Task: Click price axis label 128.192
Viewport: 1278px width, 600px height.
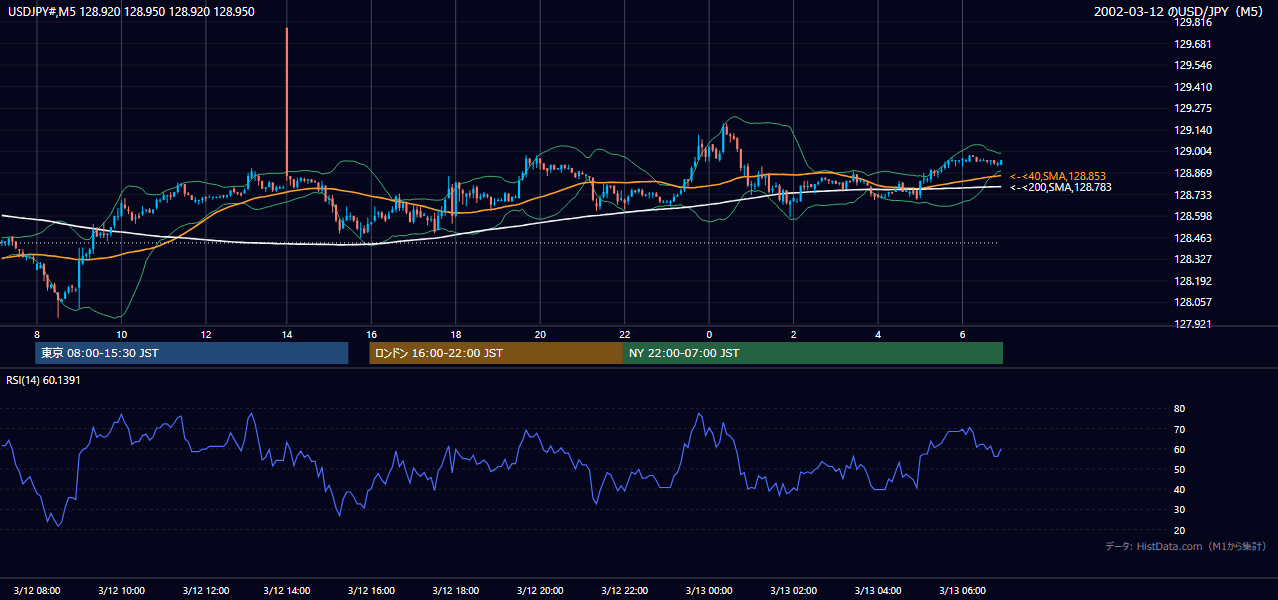Action: click(1193, 281)
